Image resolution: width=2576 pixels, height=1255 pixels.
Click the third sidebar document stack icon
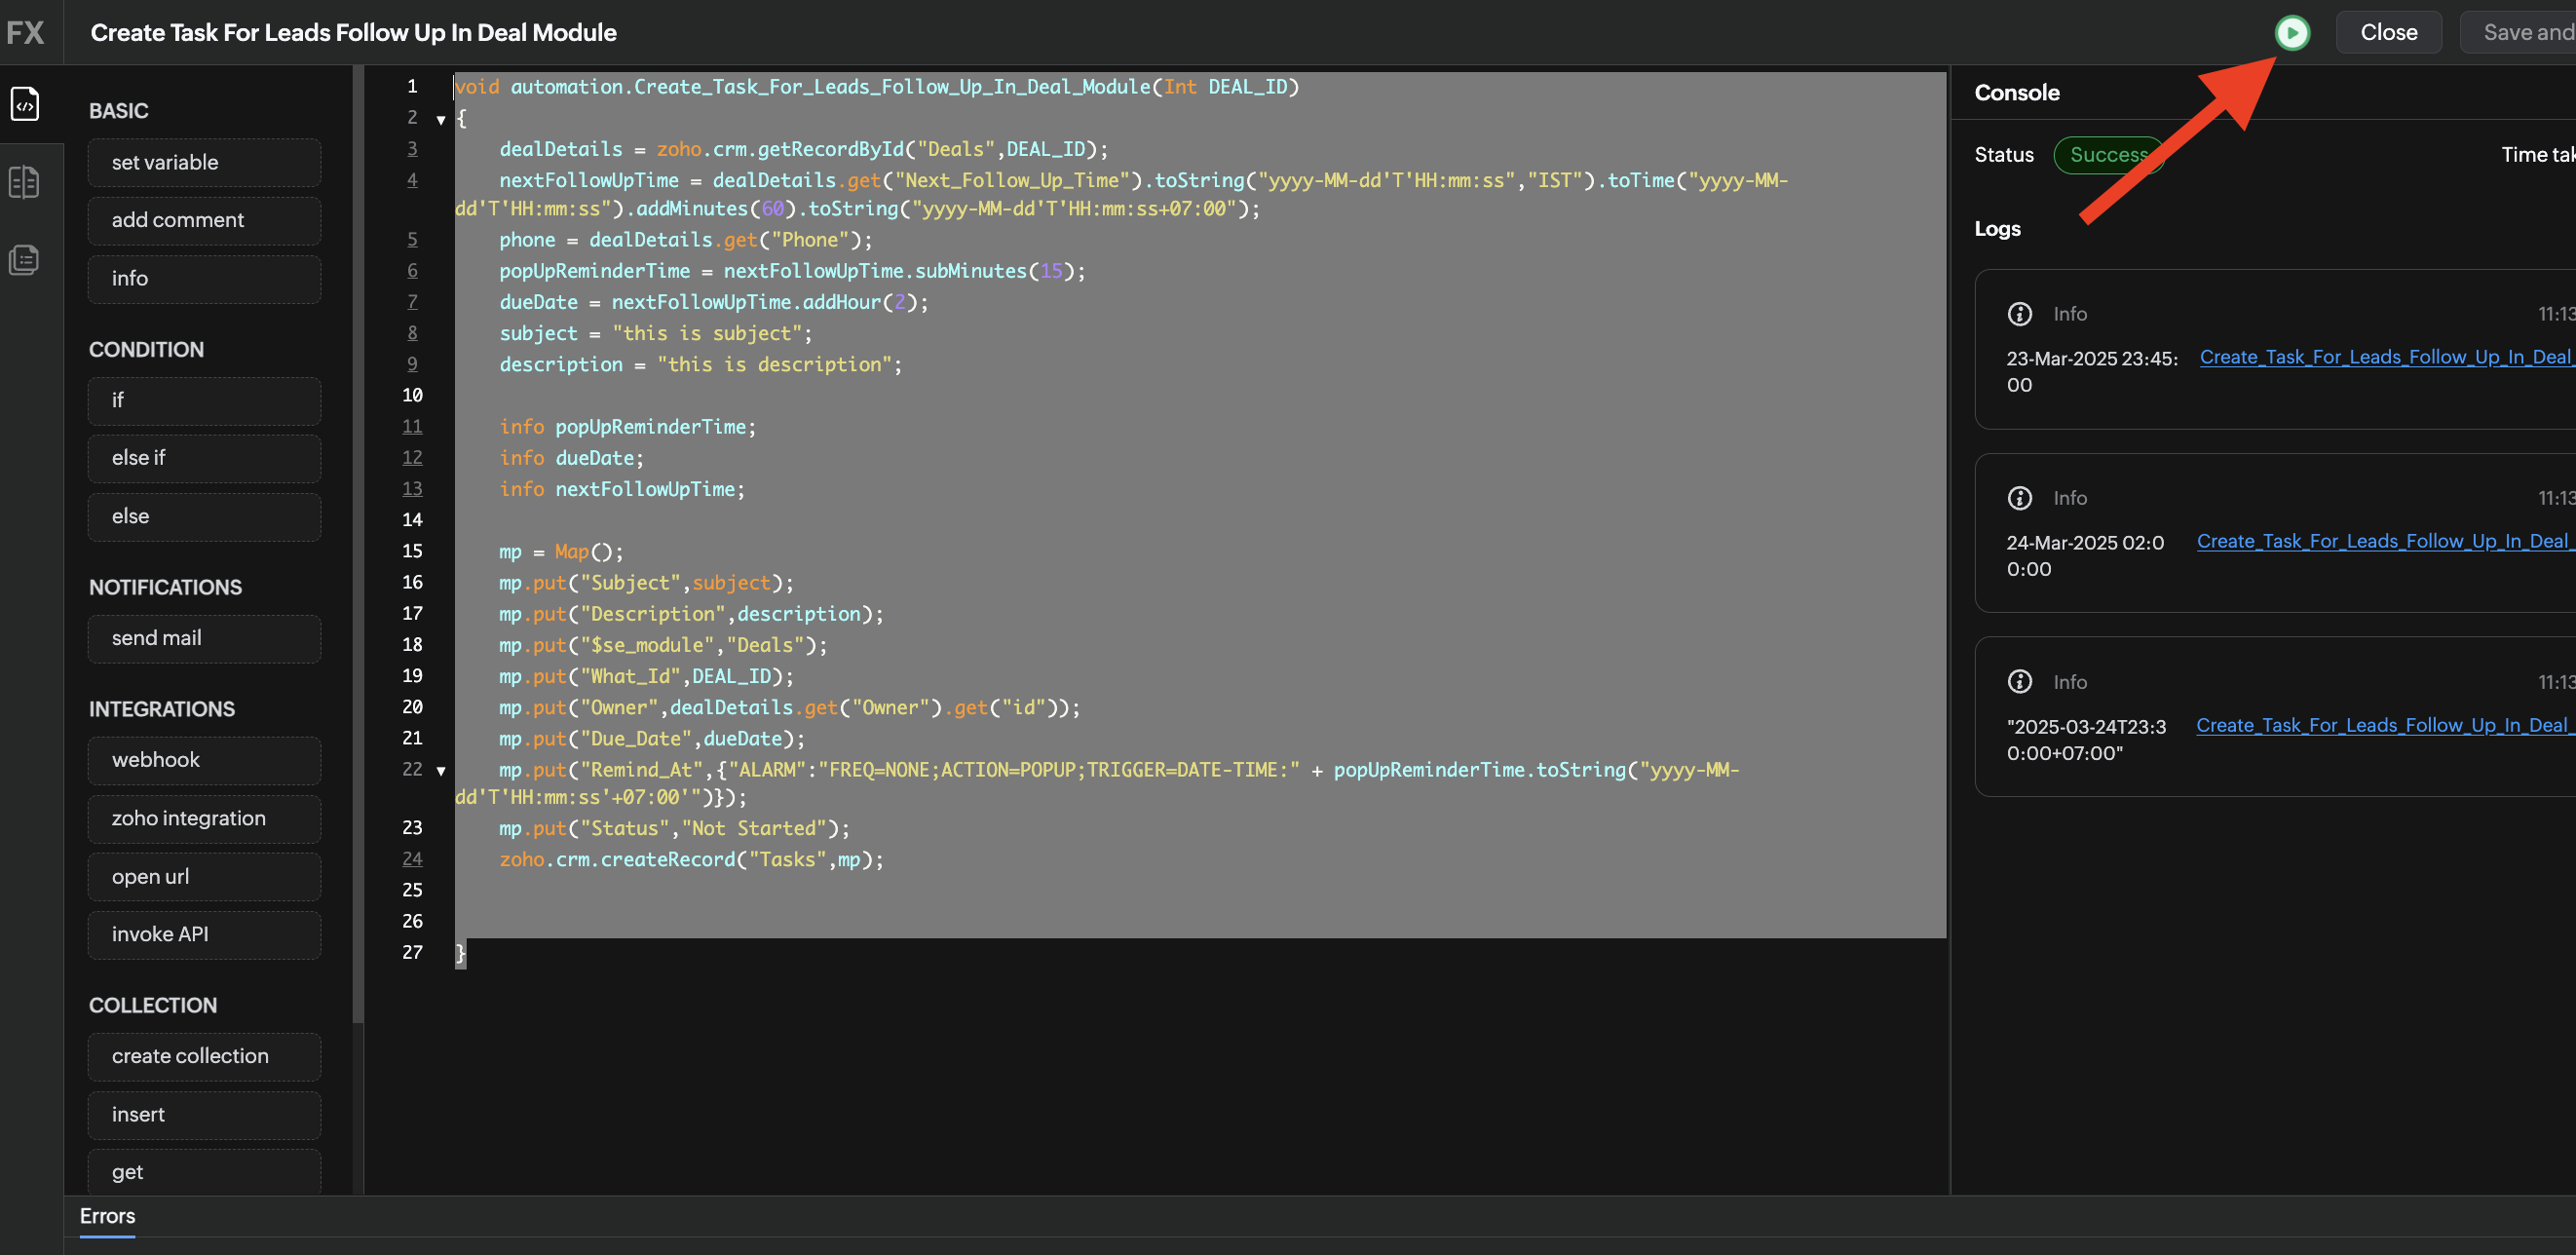point(25,260)
